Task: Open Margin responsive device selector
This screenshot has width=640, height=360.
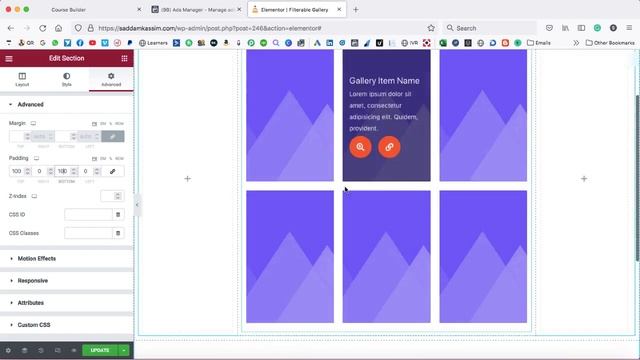Action: pyautogui.click(x=33, y=123)
